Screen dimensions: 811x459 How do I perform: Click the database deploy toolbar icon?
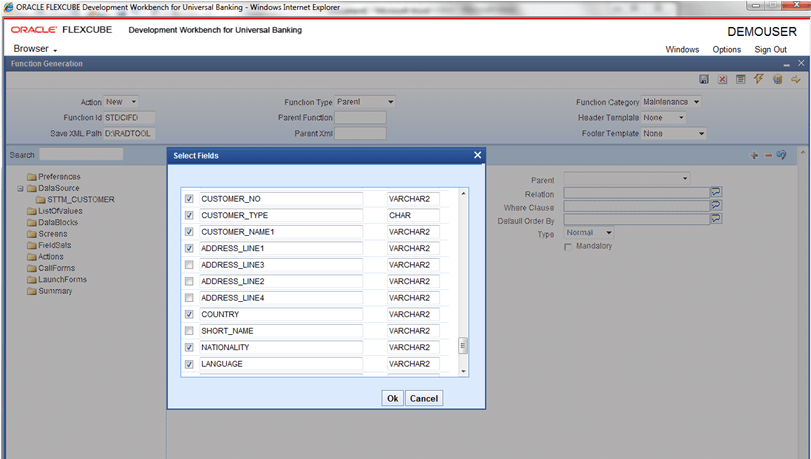click(777, 79)
